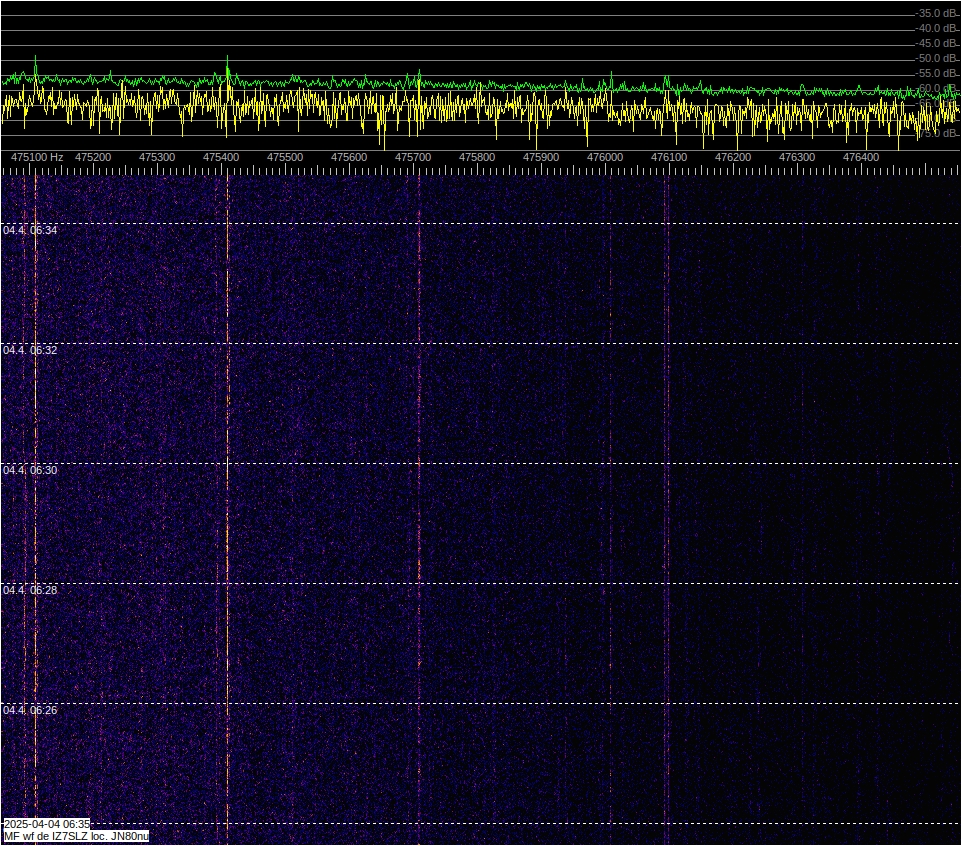Click the 476100 frequency label
This screenshot has height=846, width=962.
tap(669, 157)
